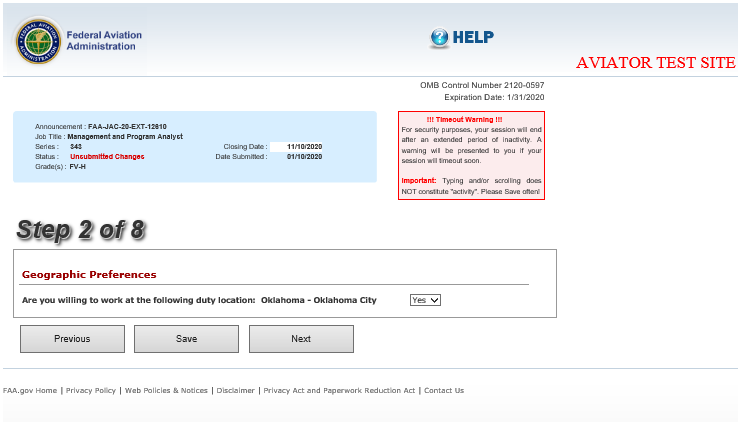This screenshot has width=745, height=422.
Task: Go back with the Previous button
Action: coord(72,339)
